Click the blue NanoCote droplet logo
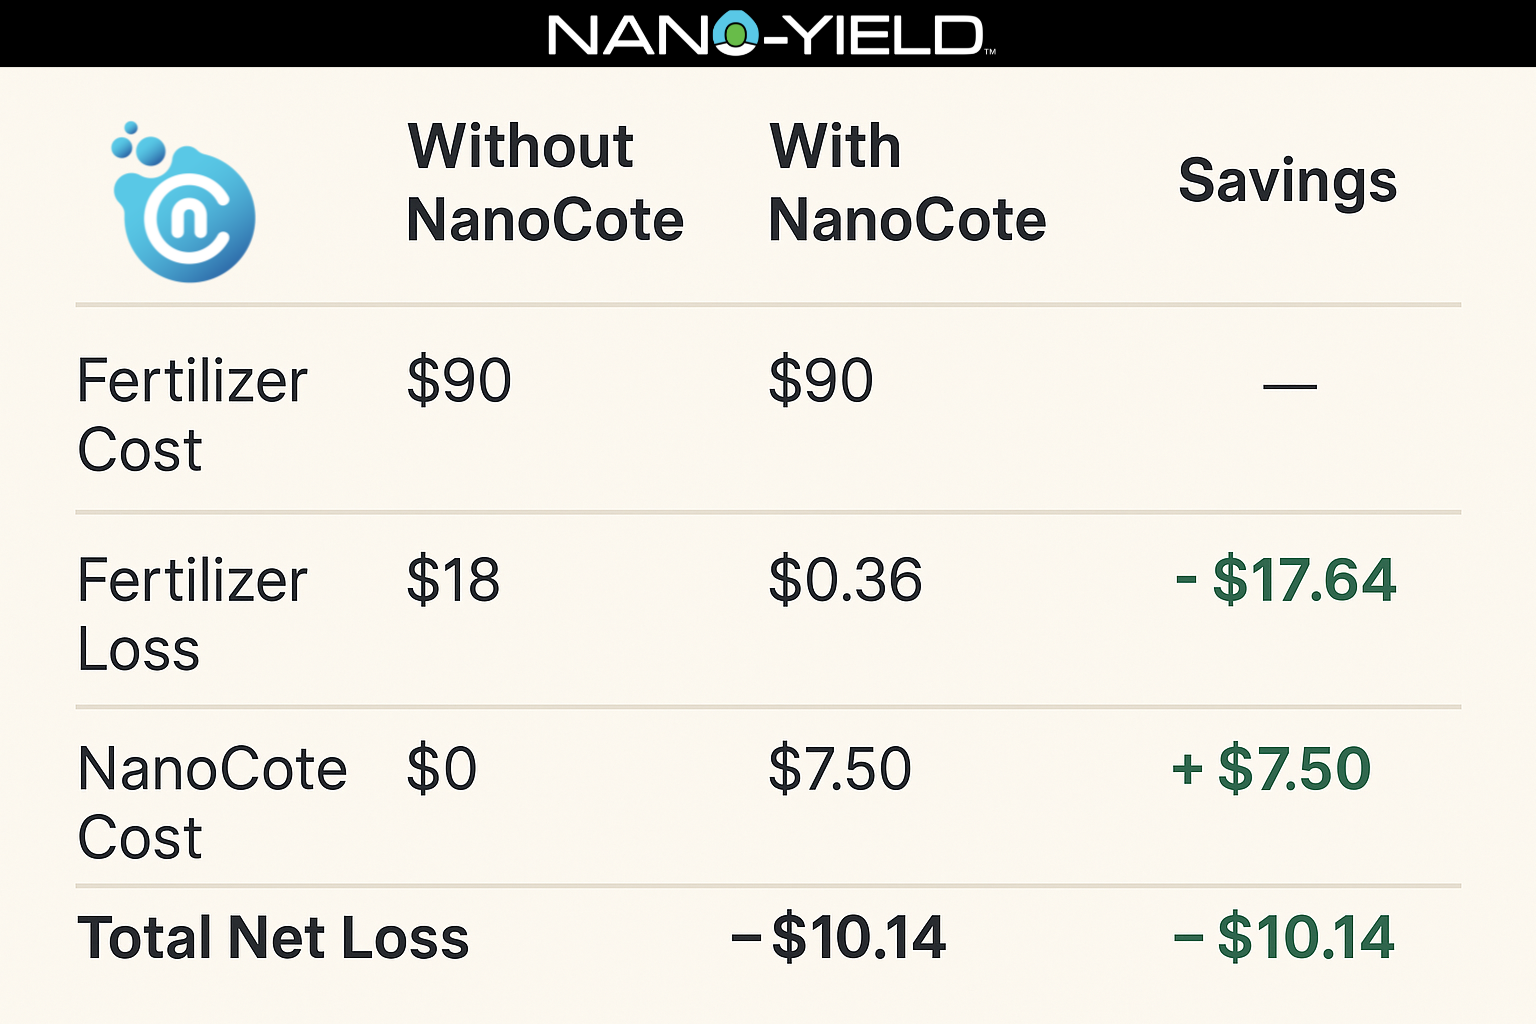 coord(183,202)
